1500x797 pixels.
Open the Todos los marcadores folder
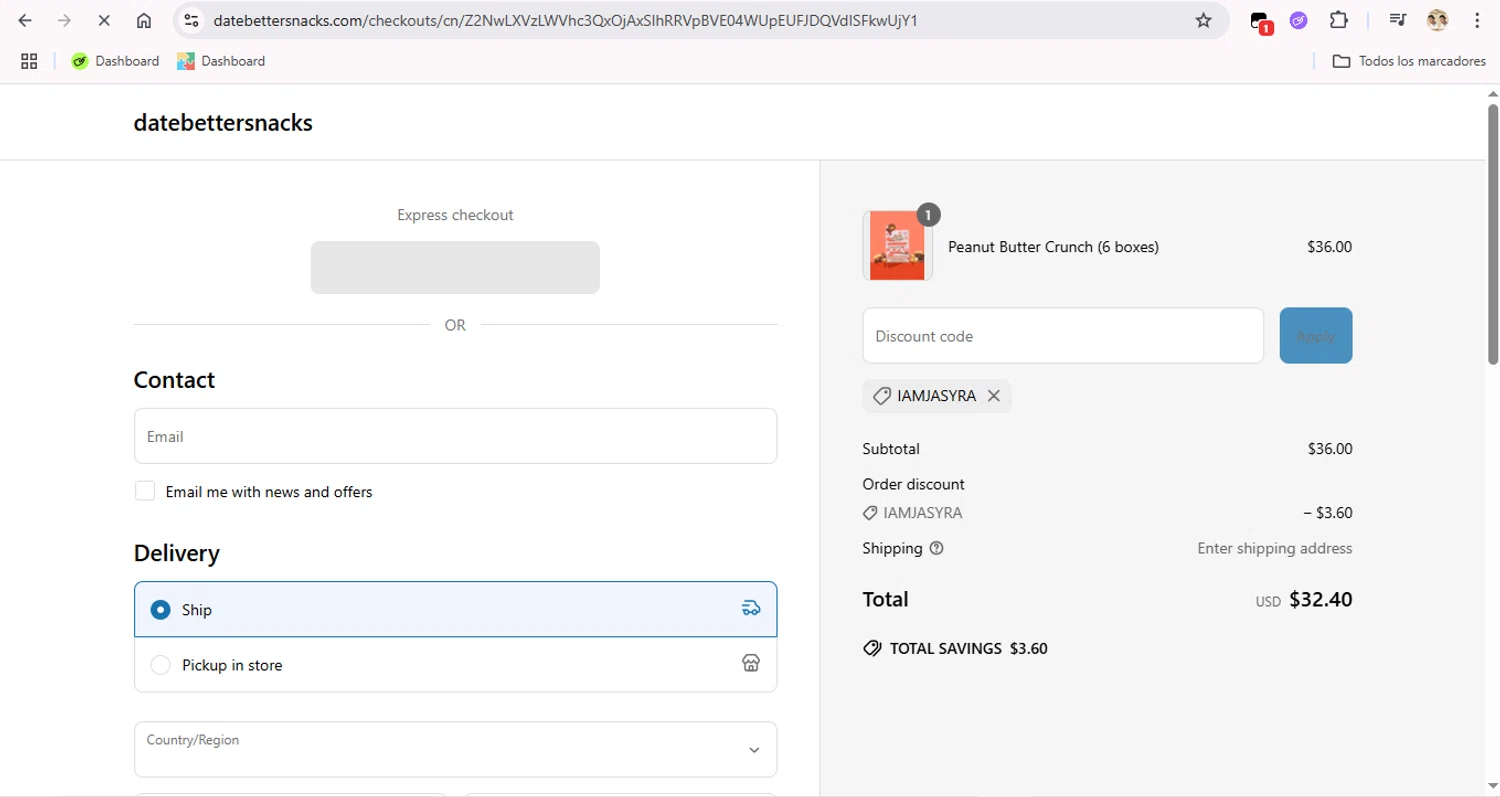[1409, 61]
